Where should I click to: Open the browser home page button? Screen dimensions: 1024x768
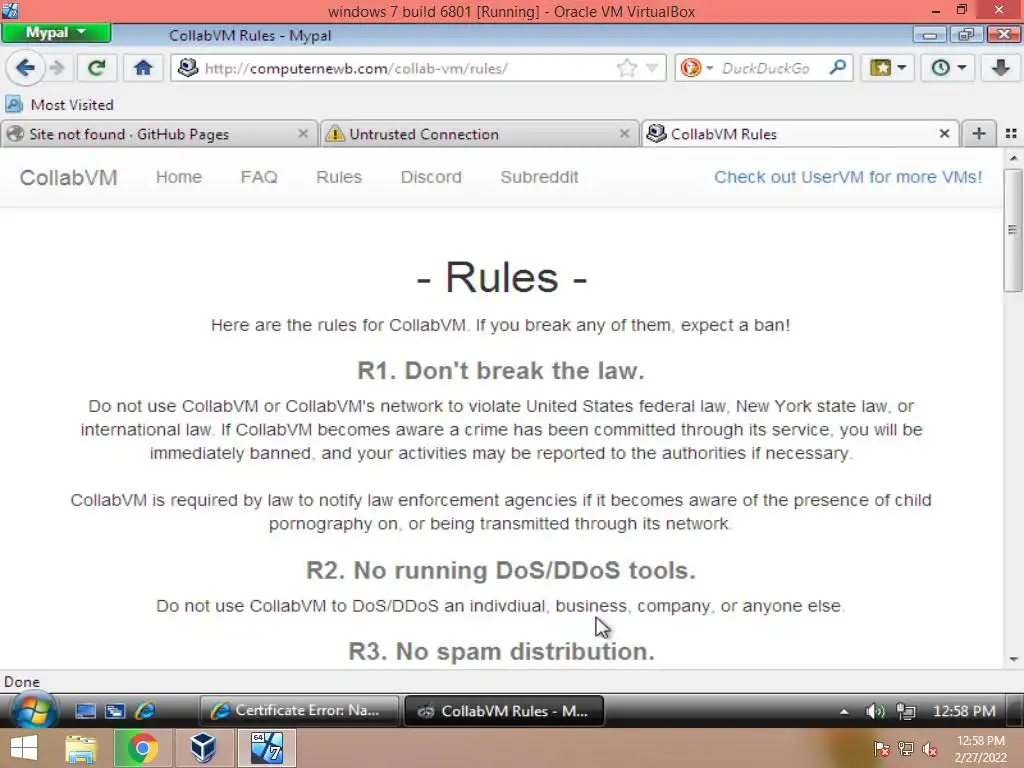click(143, 68)
